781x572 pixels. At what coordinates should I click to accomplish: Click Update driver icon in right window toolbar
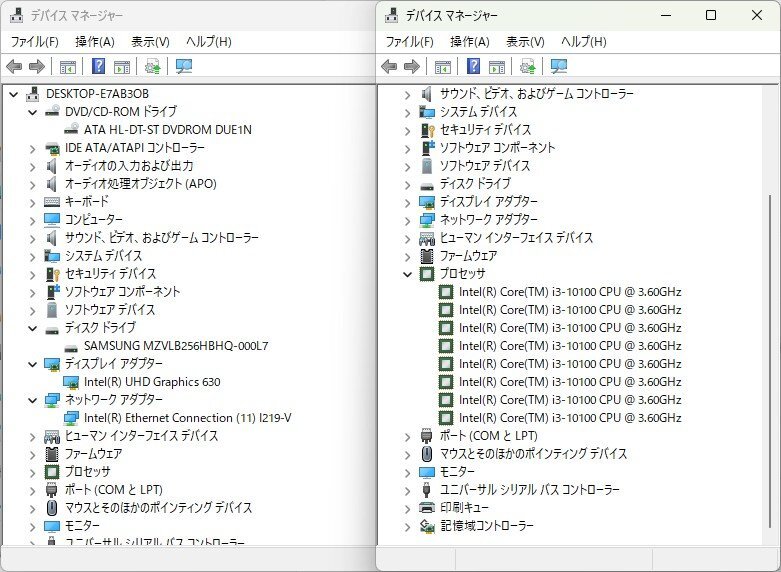click(x=527, y=66)
